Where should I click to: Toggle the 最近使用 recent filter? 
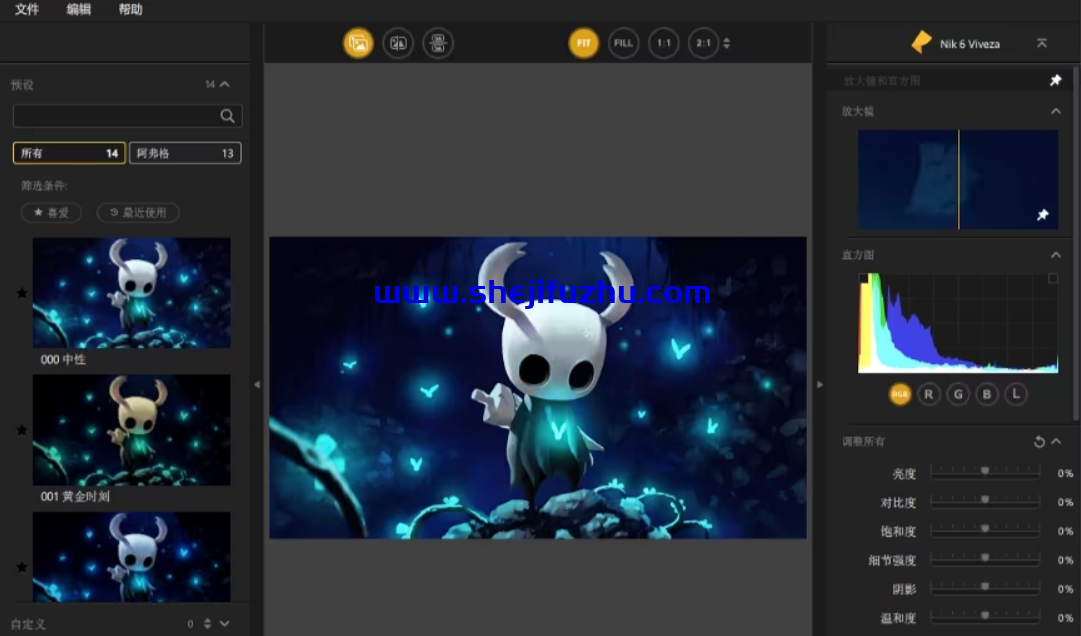(138, 213)
